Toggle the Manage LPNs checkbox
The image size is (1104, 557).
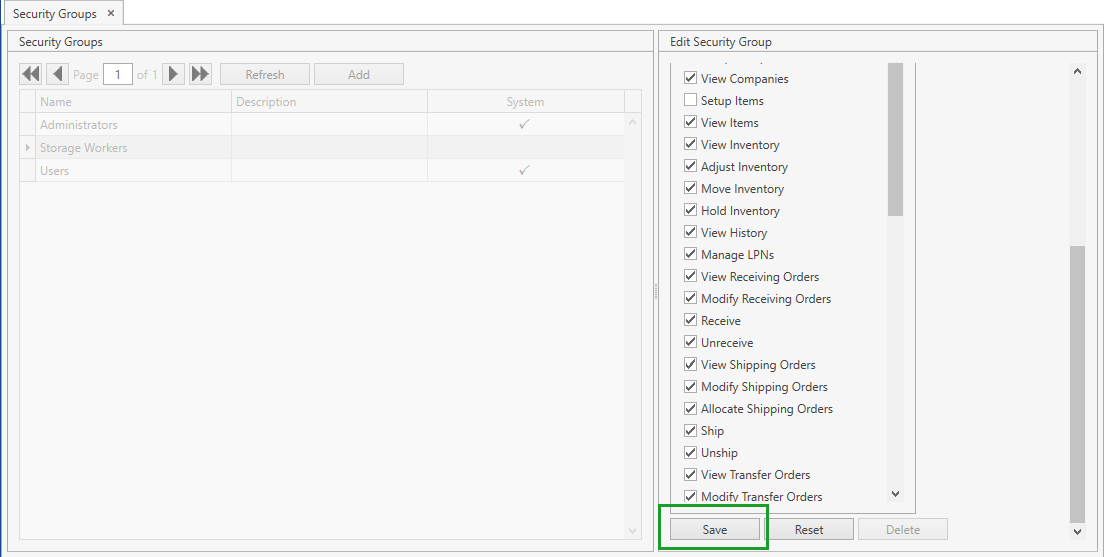point(690,255)
